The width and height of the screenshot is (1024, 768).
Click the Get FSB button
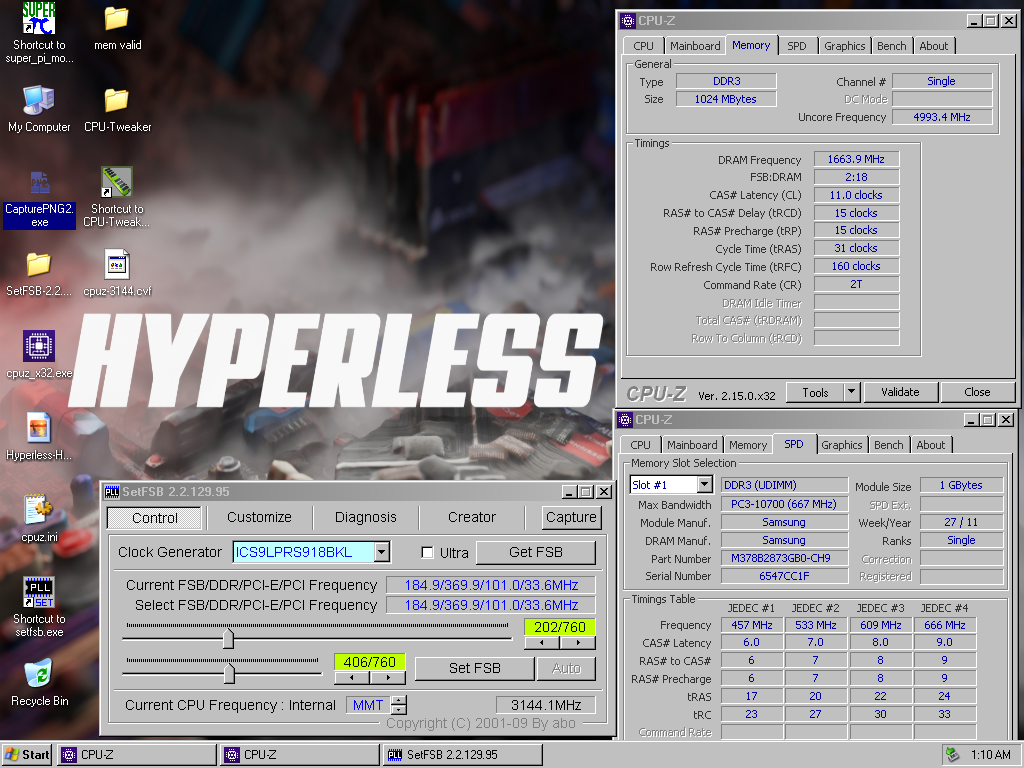click(x=536, y=552)
